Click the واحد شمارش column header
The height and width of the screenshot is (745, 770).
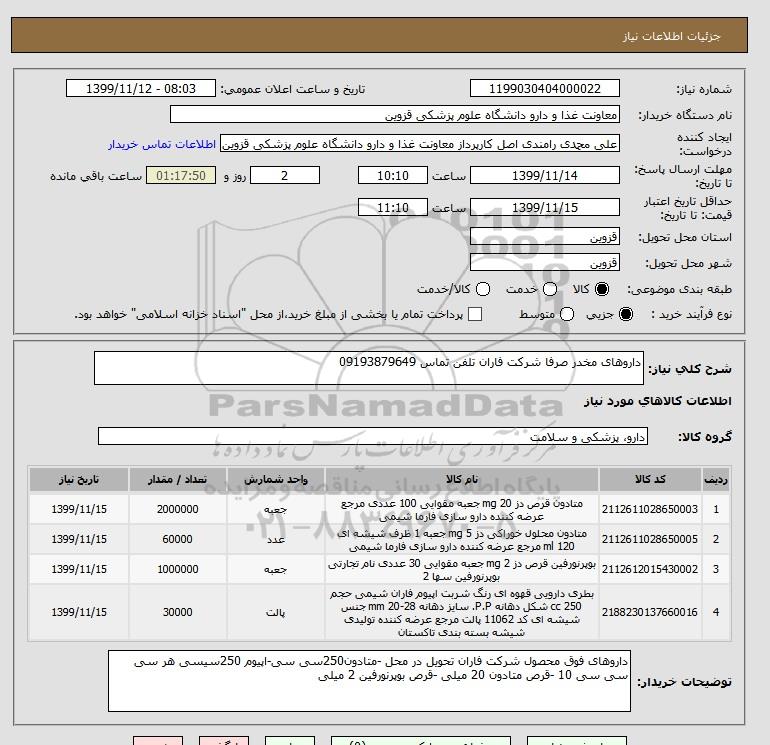coord(275,479)
